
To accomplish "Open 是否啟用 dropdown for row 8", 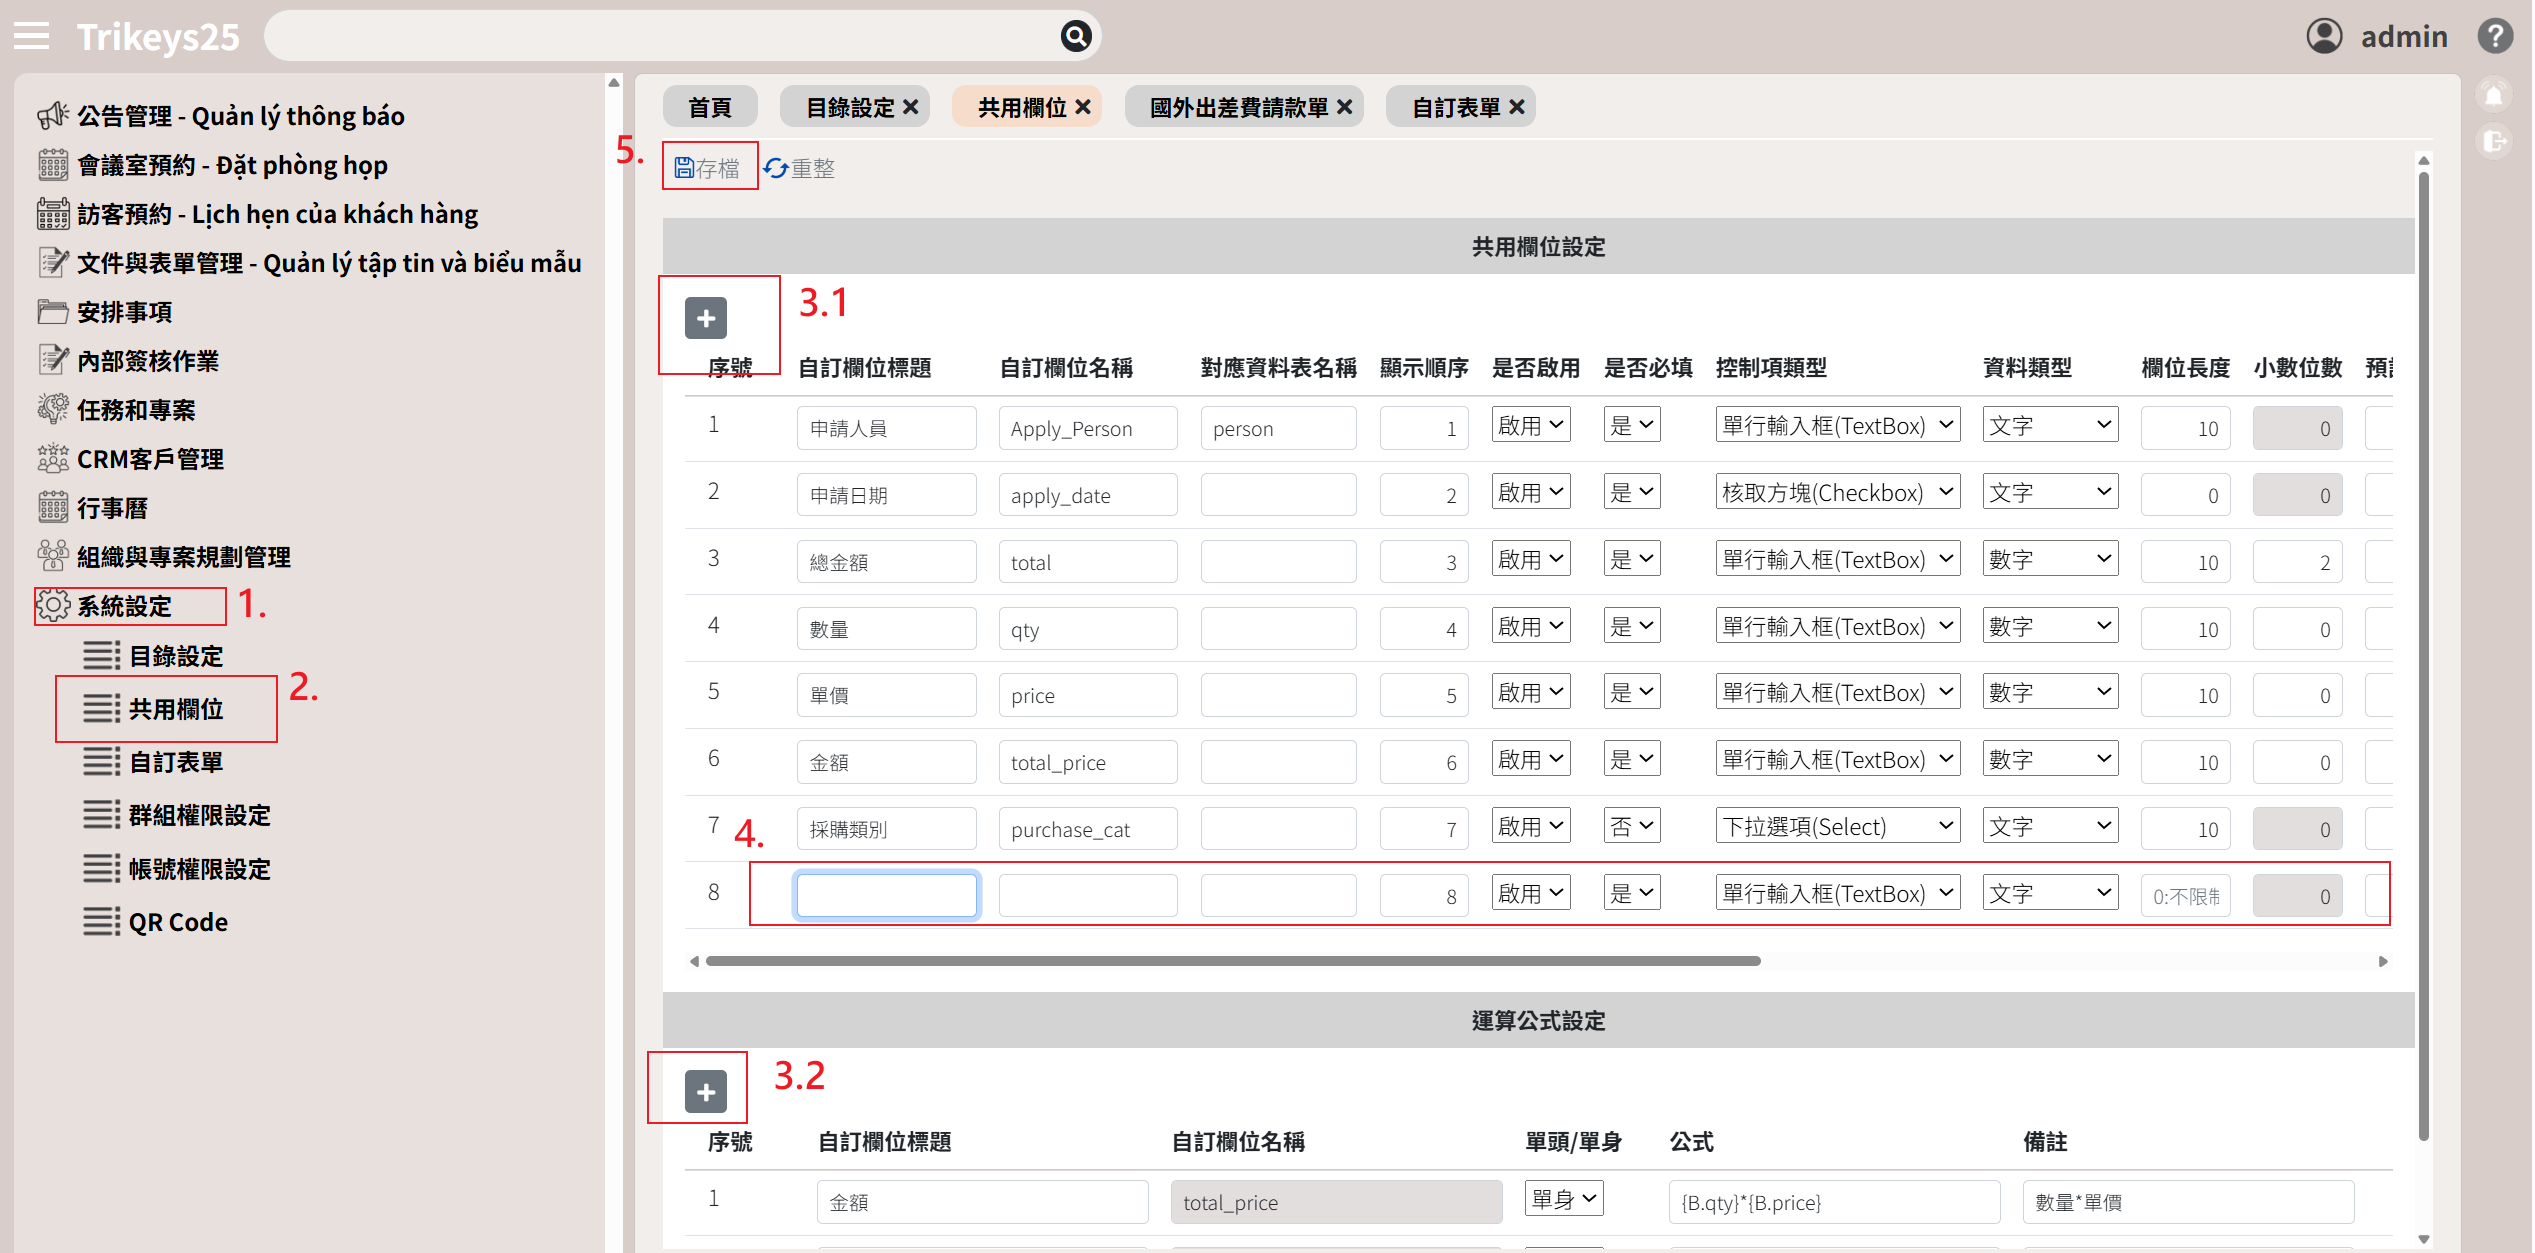I will pyautogui.click(x=1530, y=893).
